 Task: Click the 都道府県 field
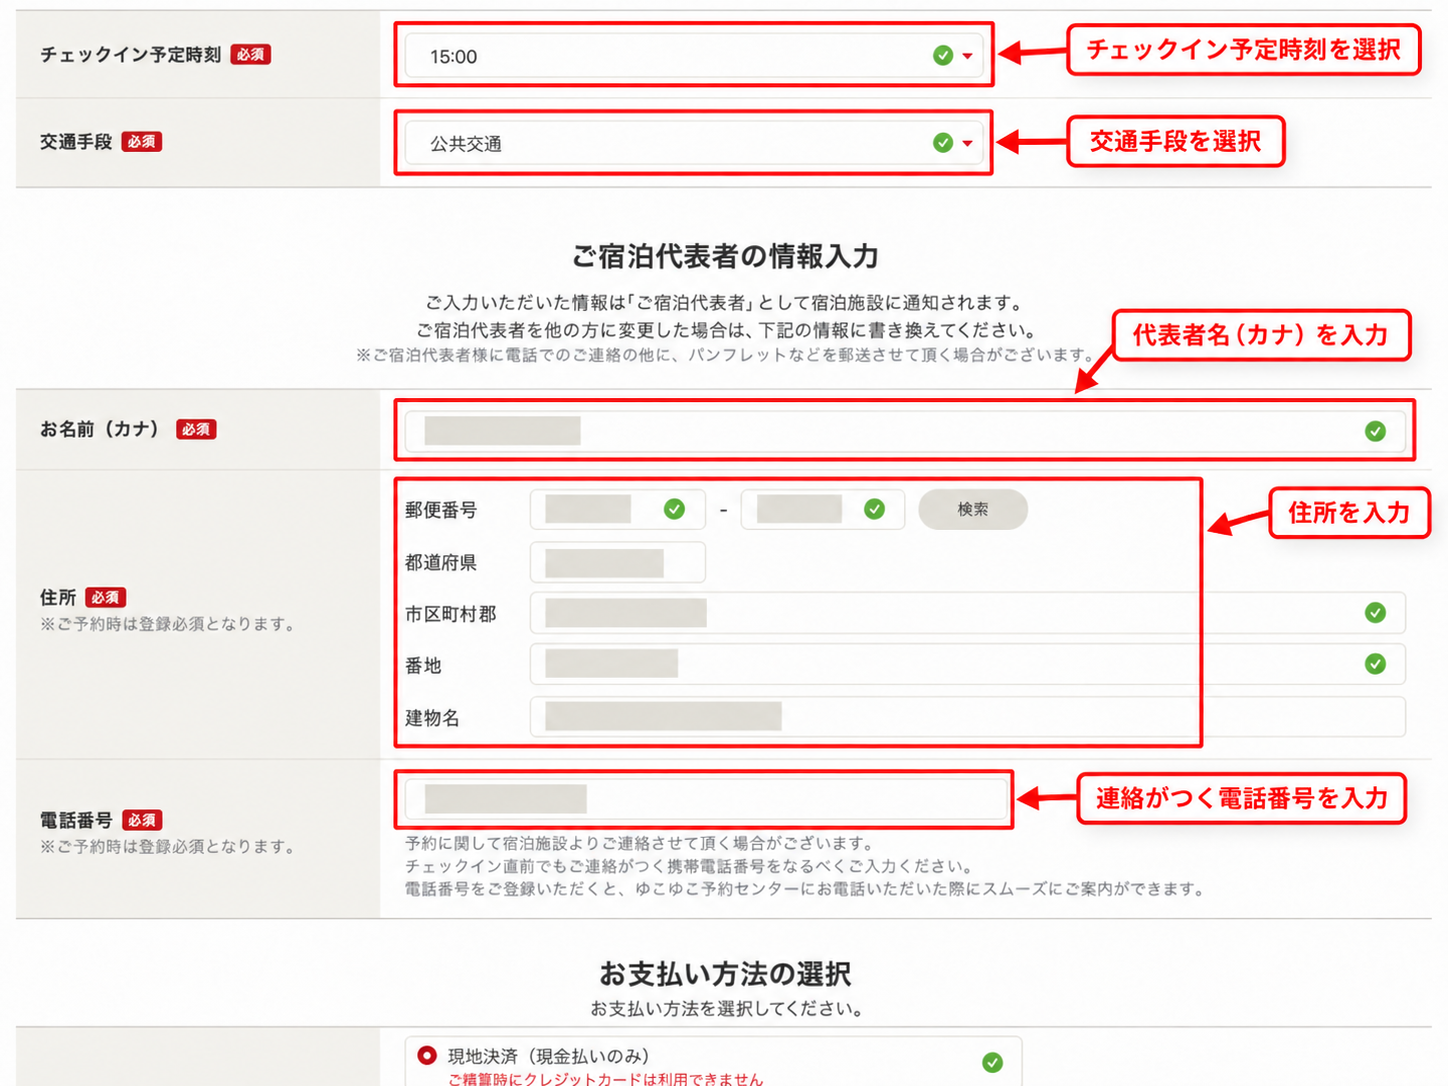coord(618,562)
